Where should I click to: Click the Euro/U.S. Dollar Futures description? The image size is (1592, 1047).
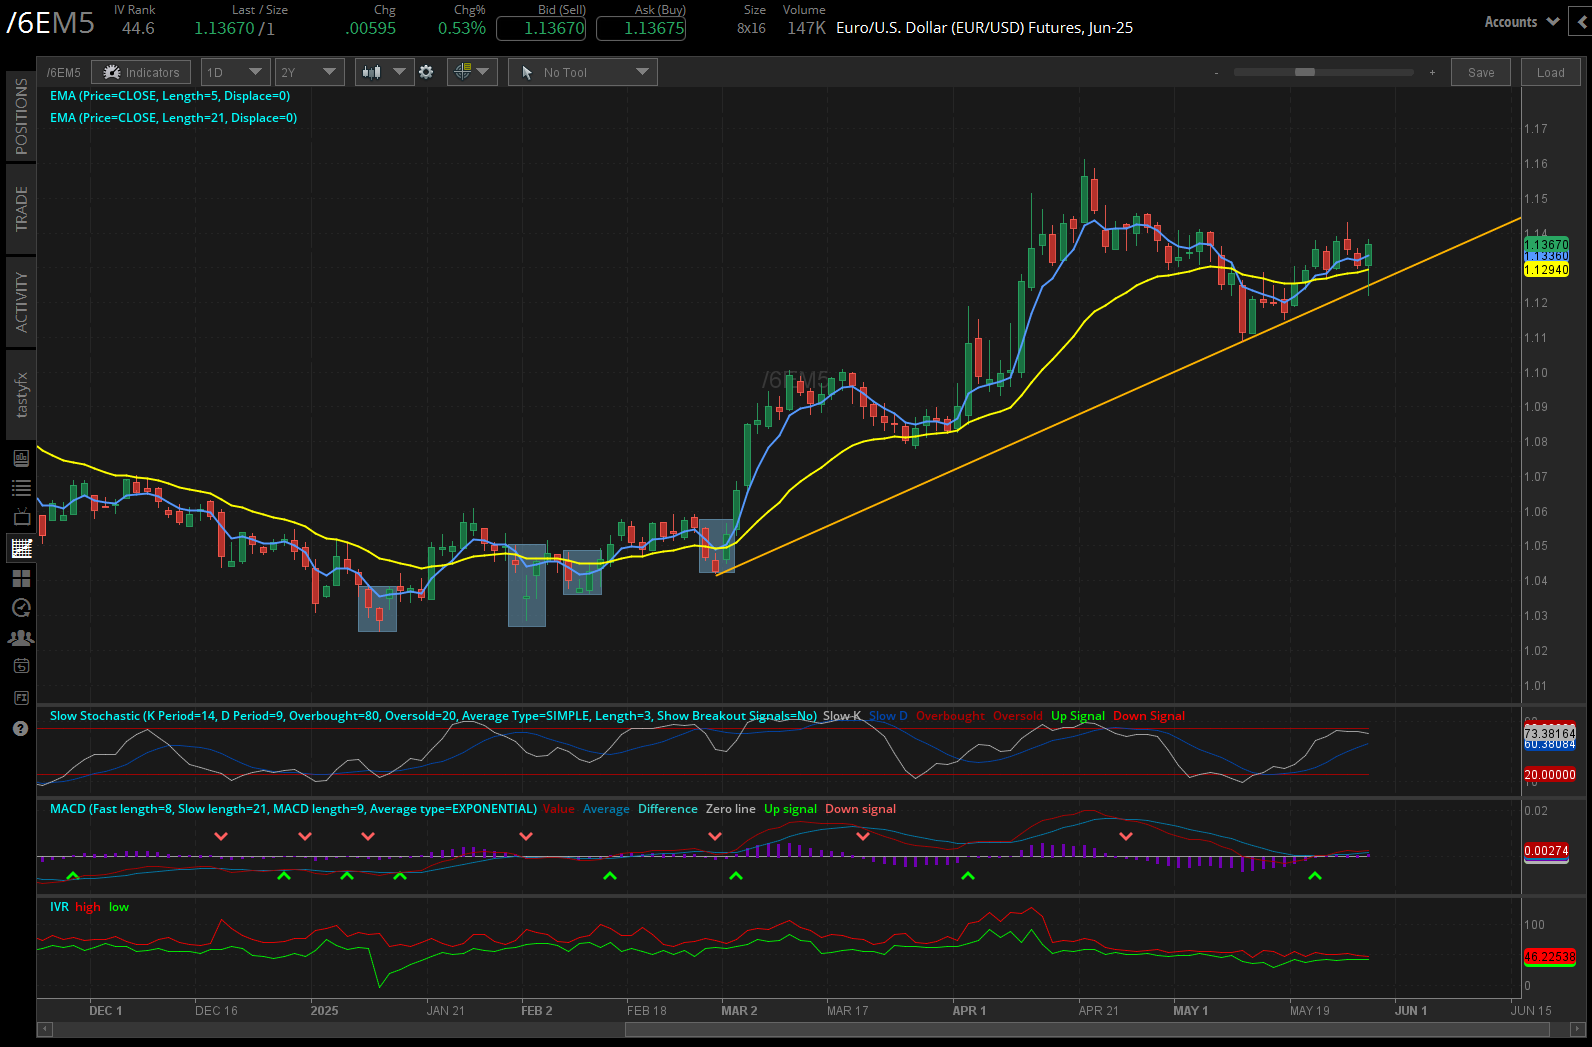coord(984,28)
